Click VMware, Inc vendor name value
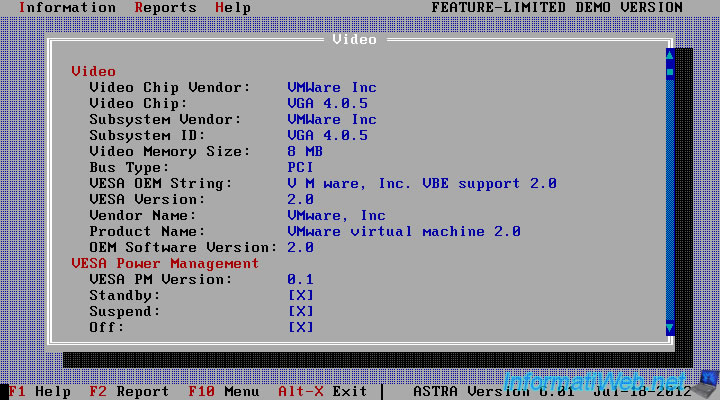 (x=337, y=215)
